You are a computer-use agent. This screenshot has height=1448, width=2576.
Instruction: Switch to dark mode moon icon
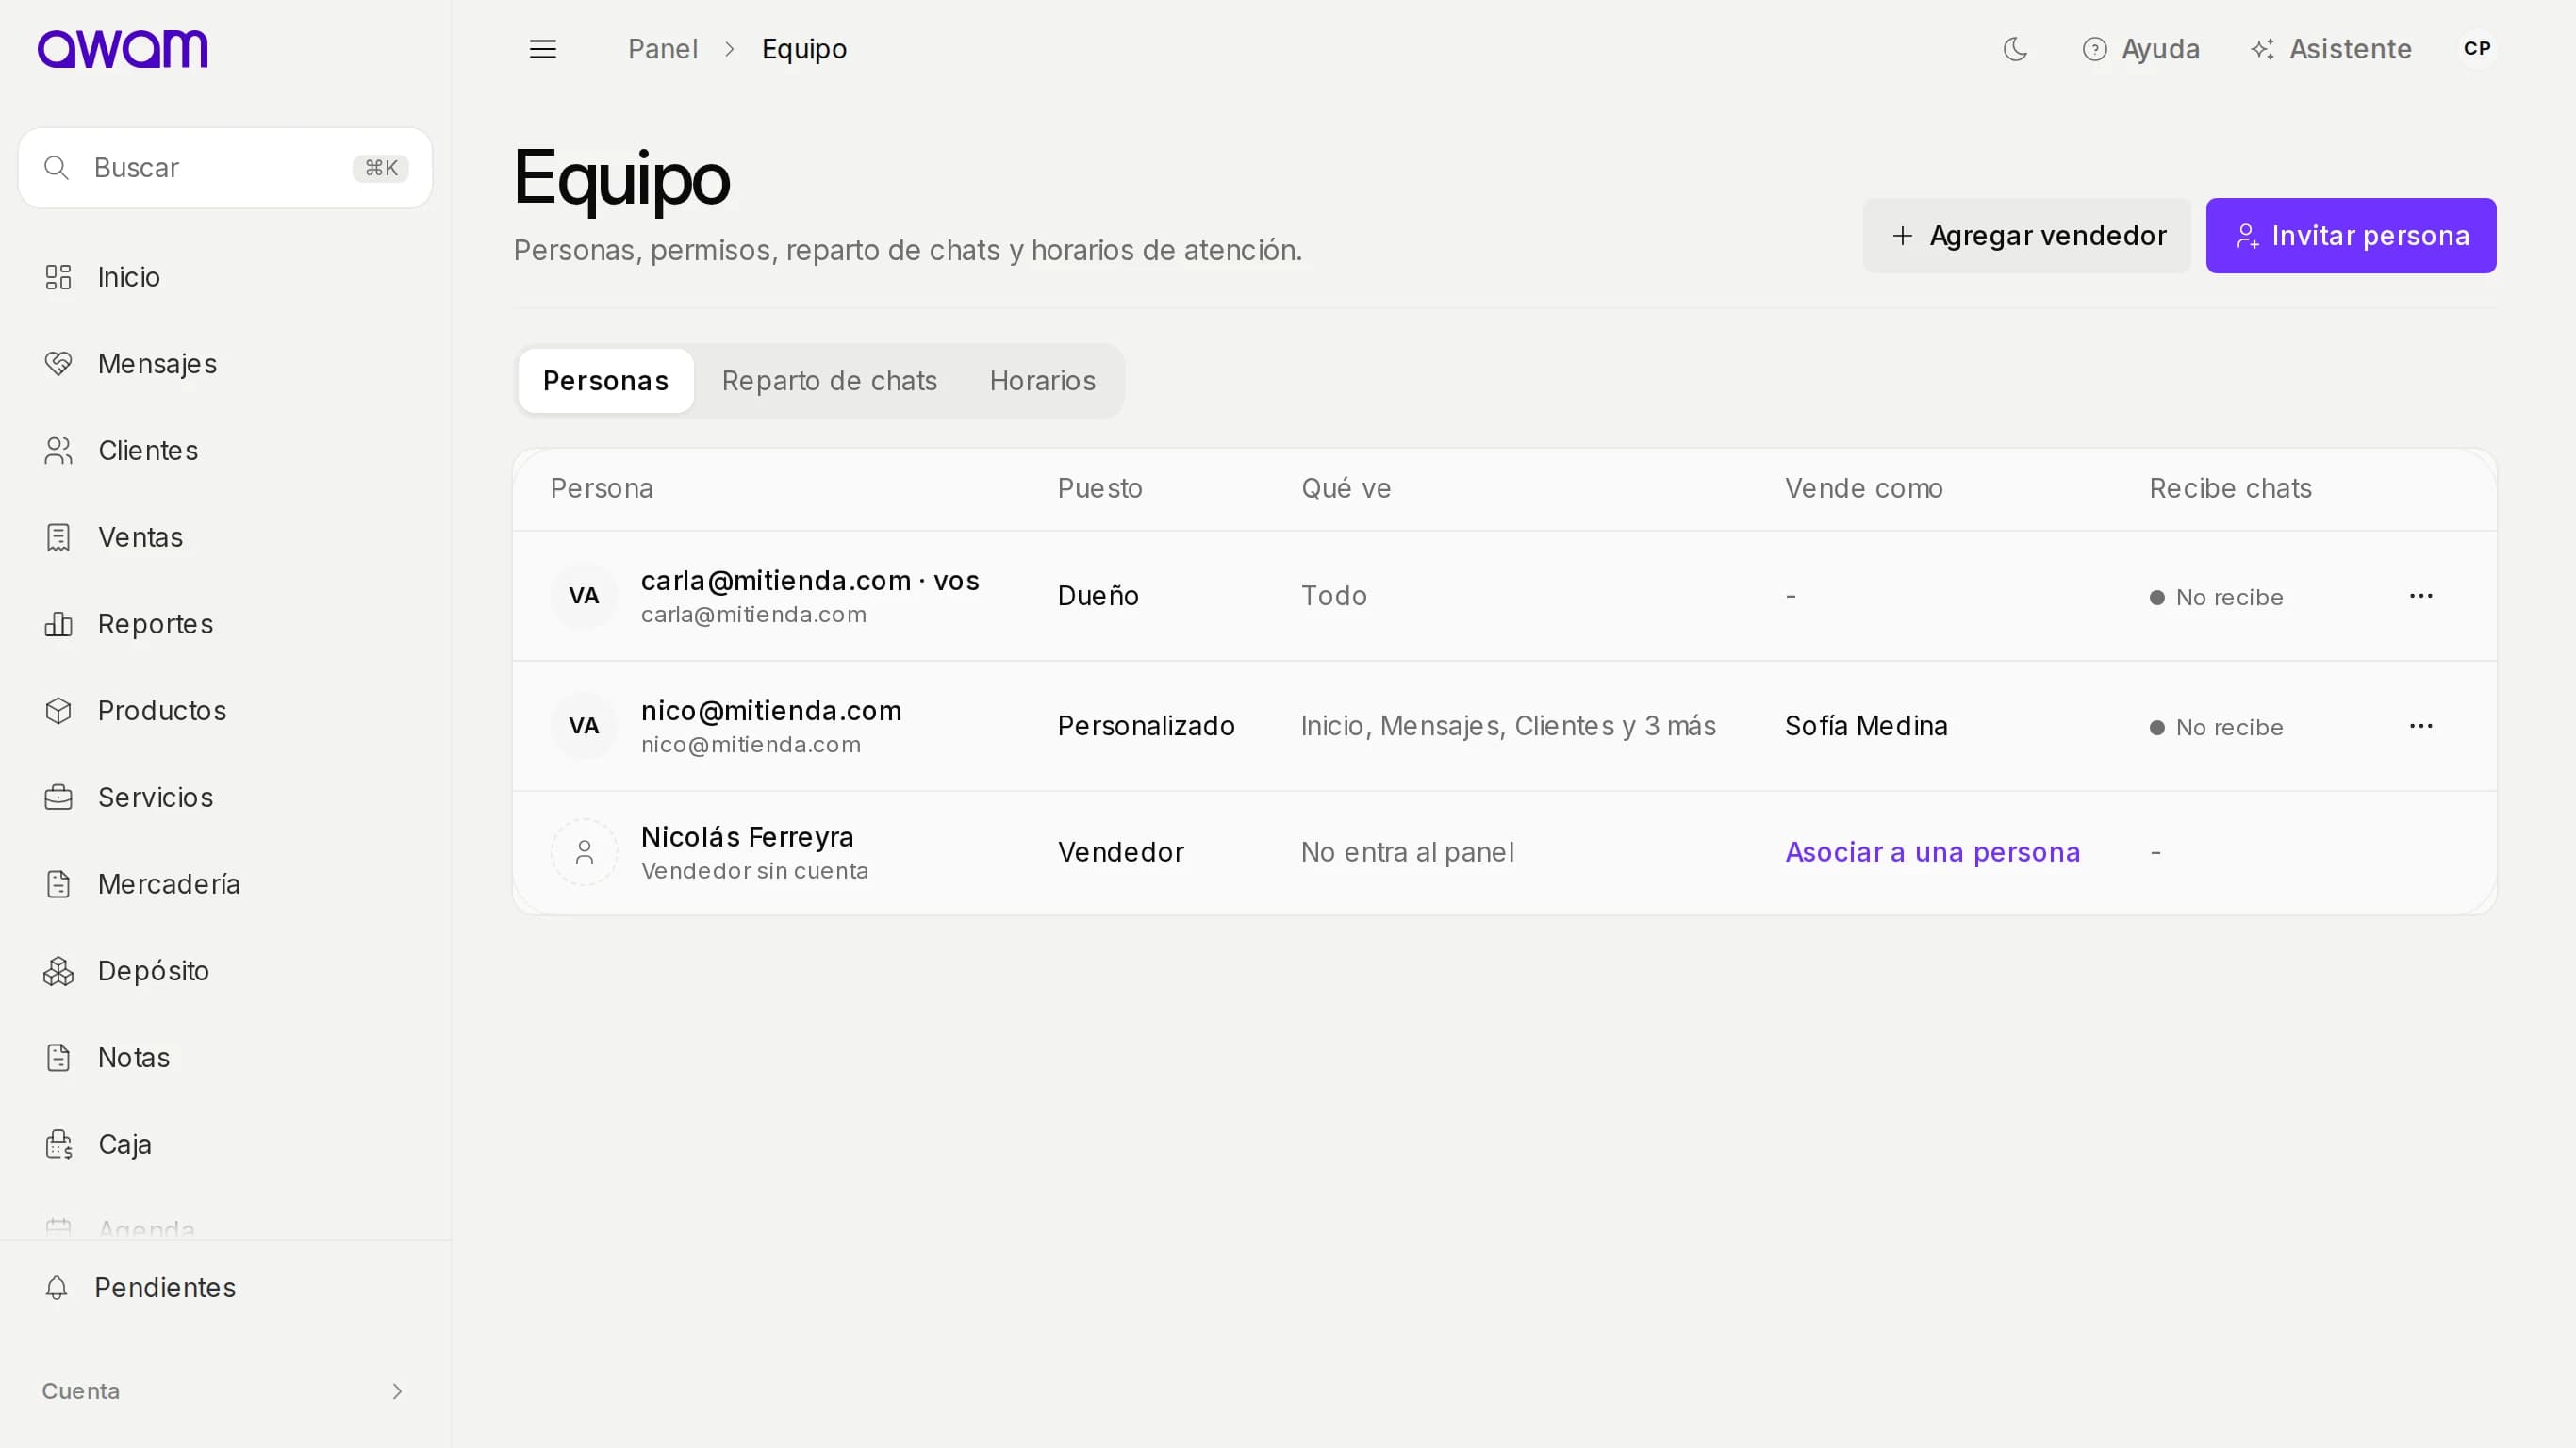click(2015, 49)
